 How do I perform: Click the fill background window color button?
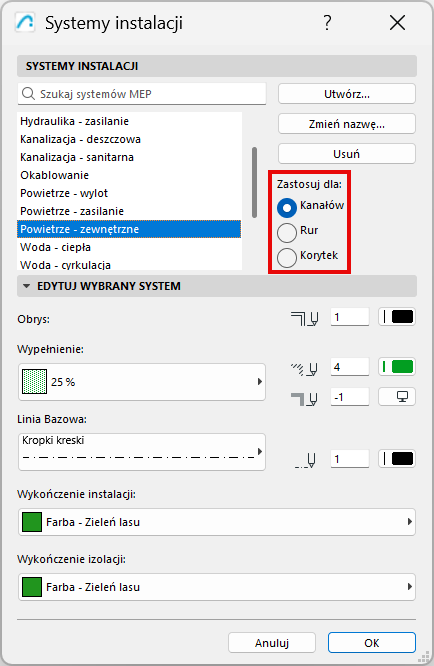point(397,397)
